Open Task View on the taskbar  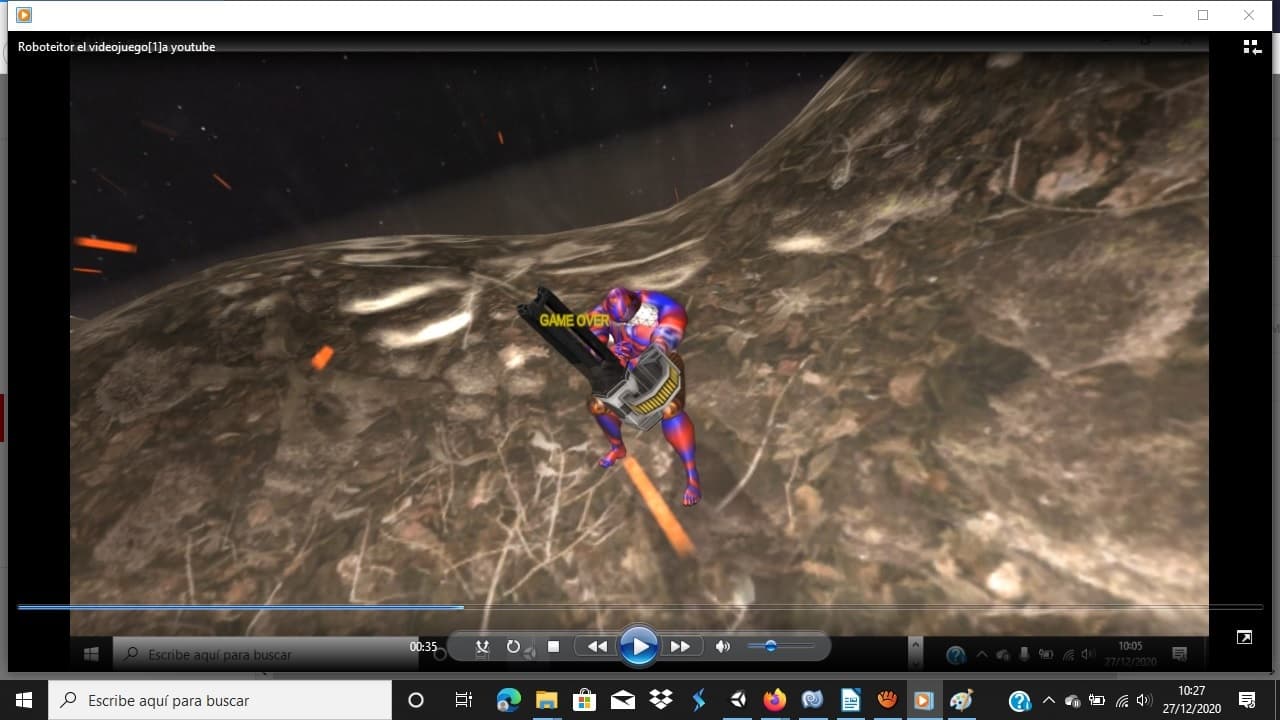(x=463, y=700)
